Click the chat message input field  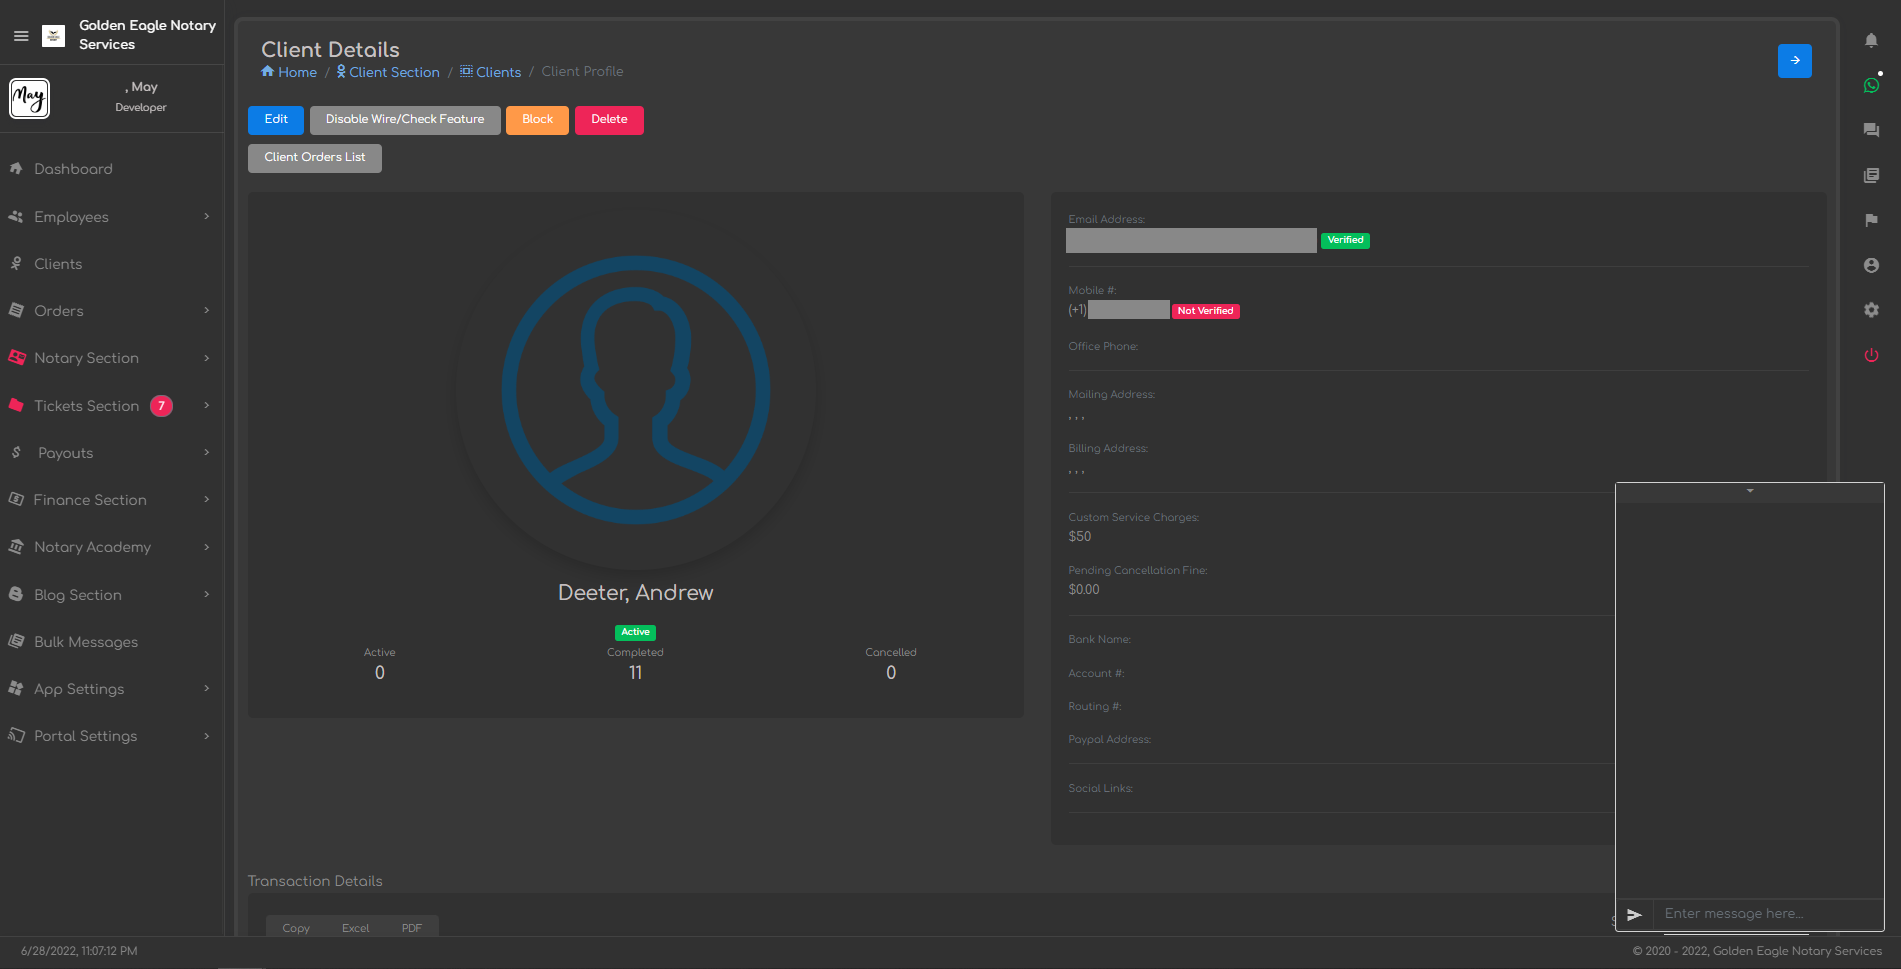coord(1765,914)
